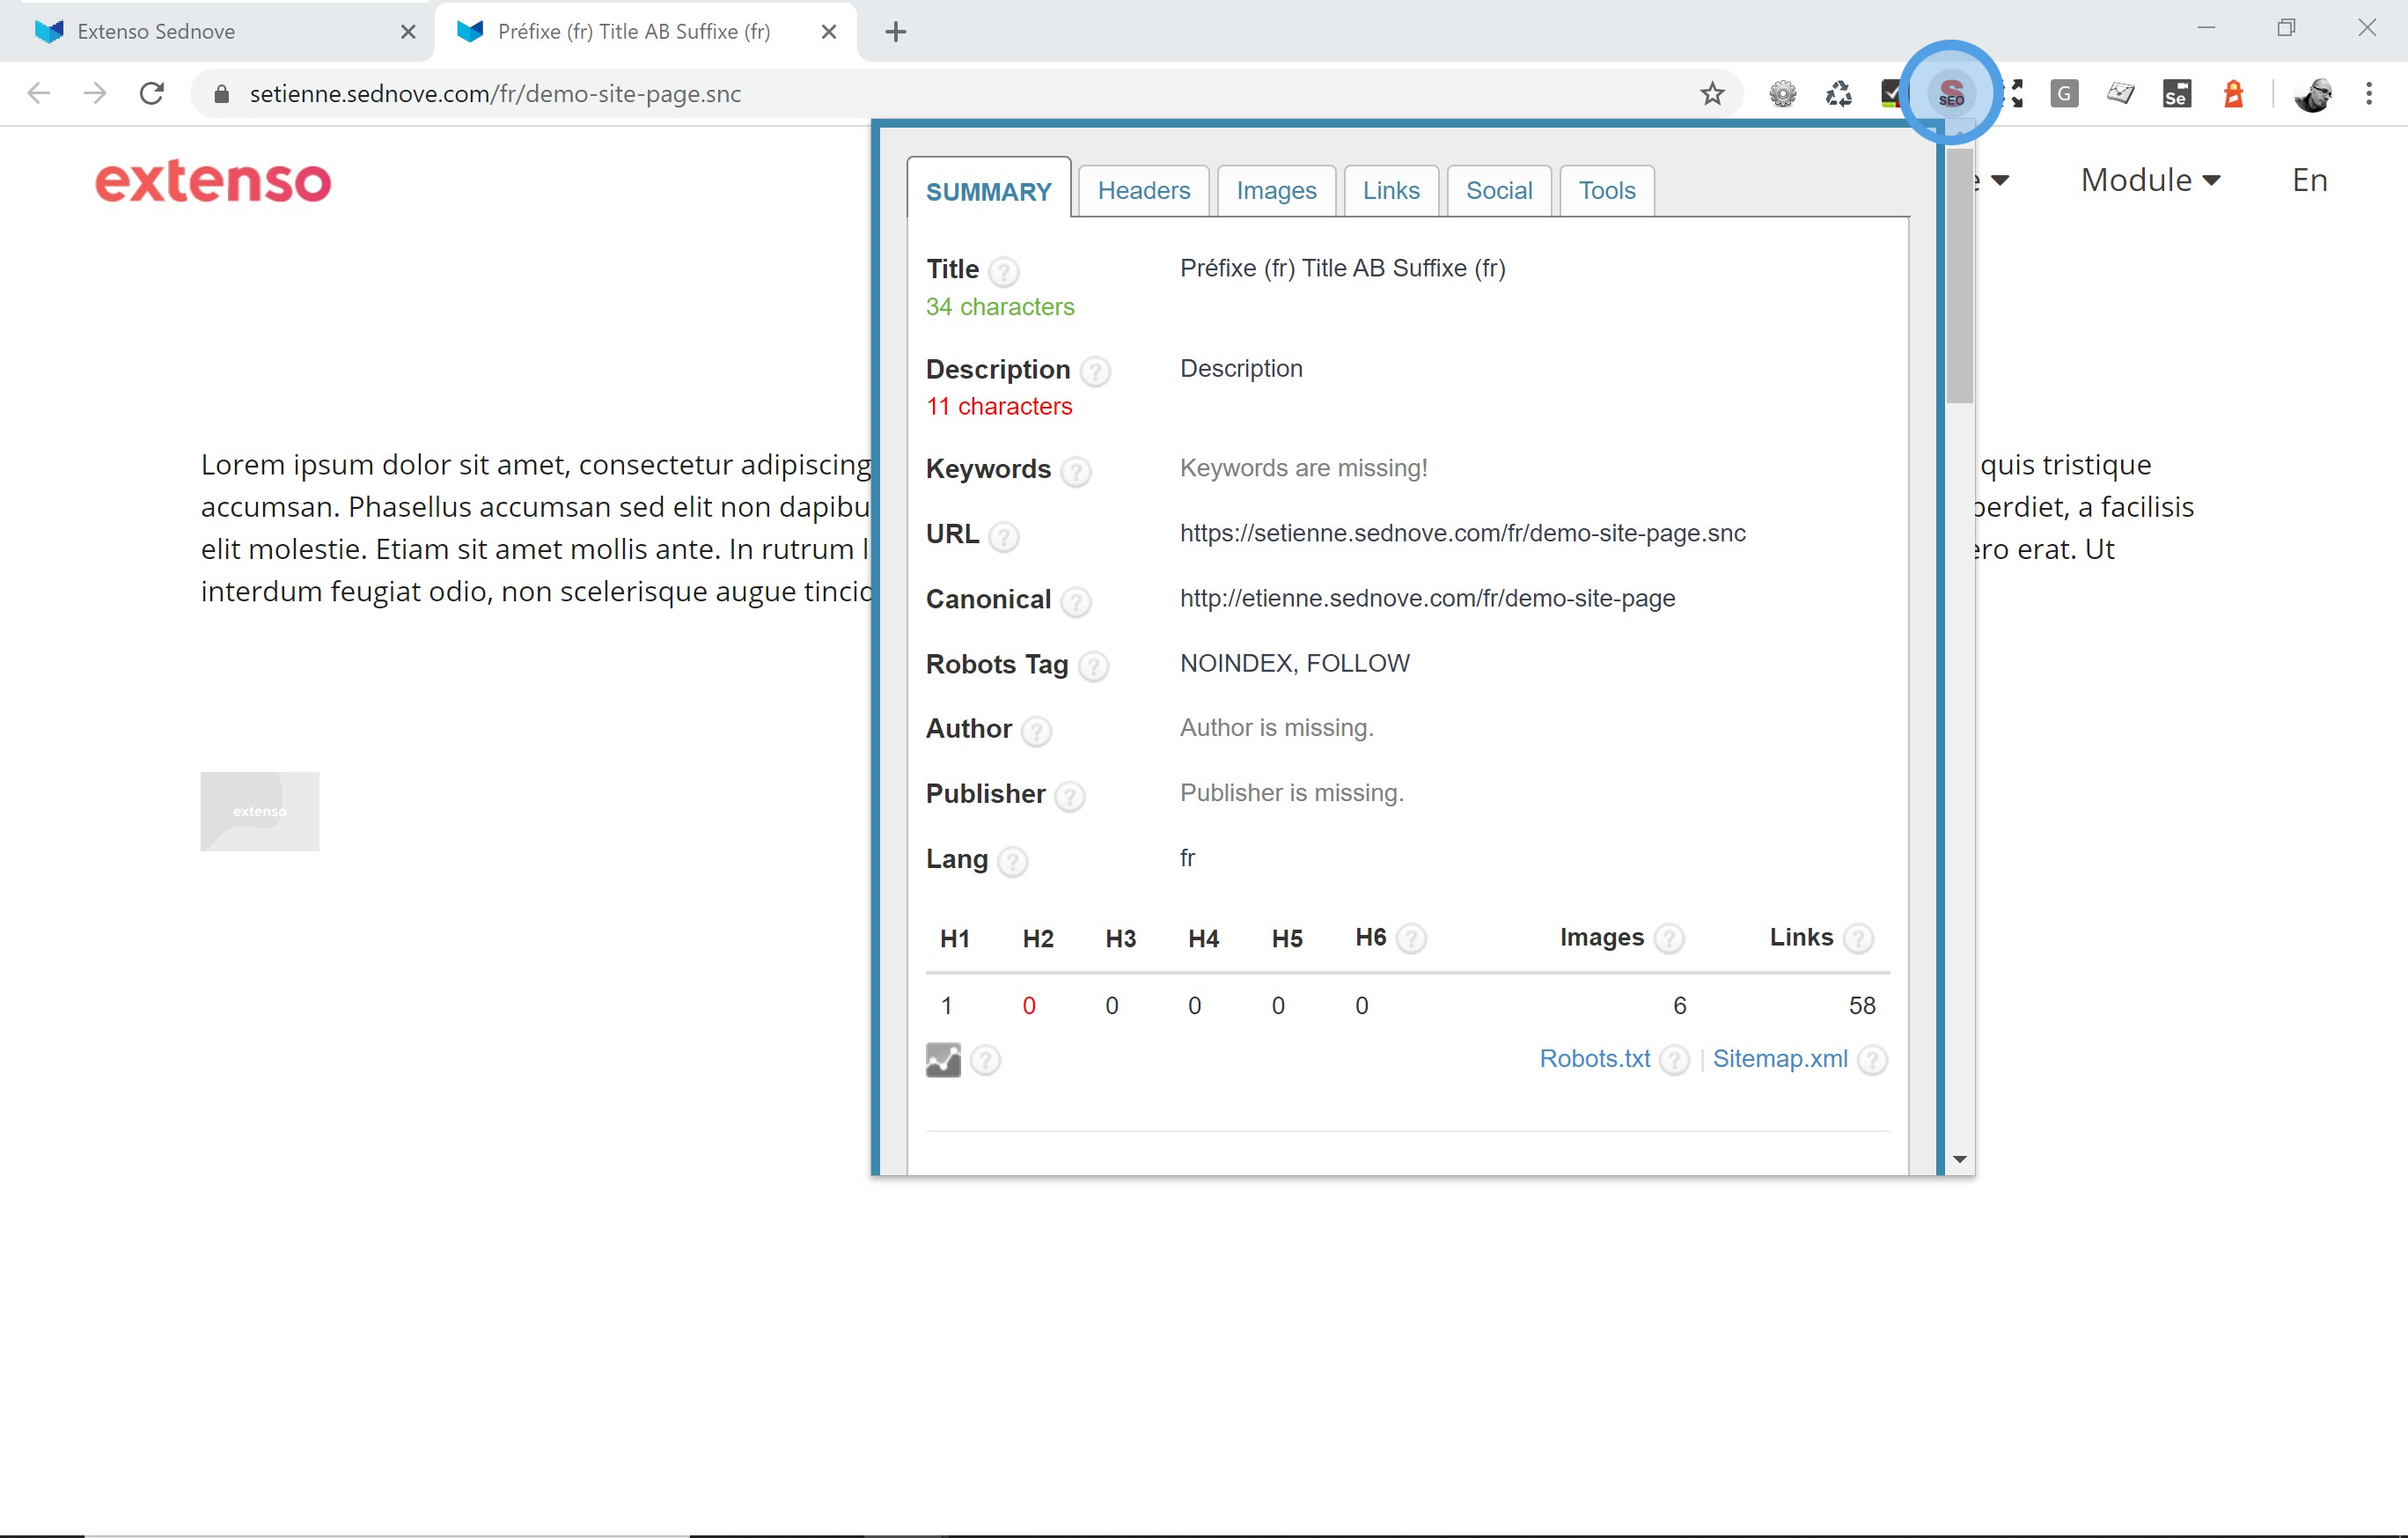Screen dimensions: 2408x1538
Task: Open the Chrome profile avatar
Action: click(x=2312, y=94)
